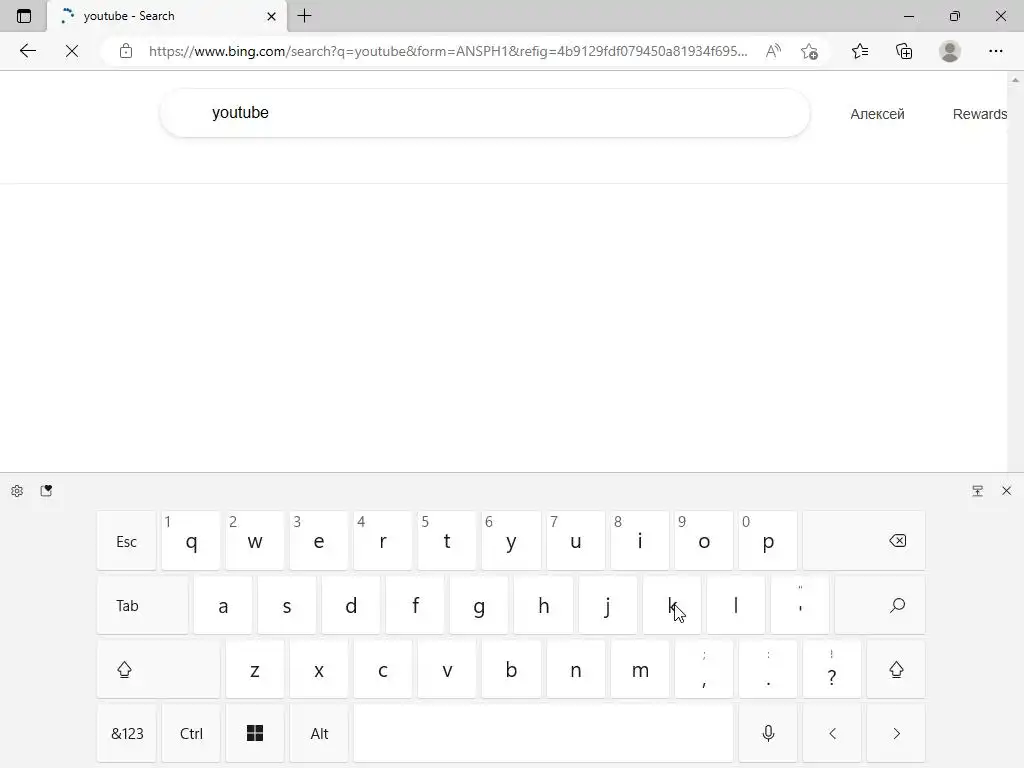This screenshot has width=1024, height=768.
Task: Toggle the Ctrl key
Action: 191,733
